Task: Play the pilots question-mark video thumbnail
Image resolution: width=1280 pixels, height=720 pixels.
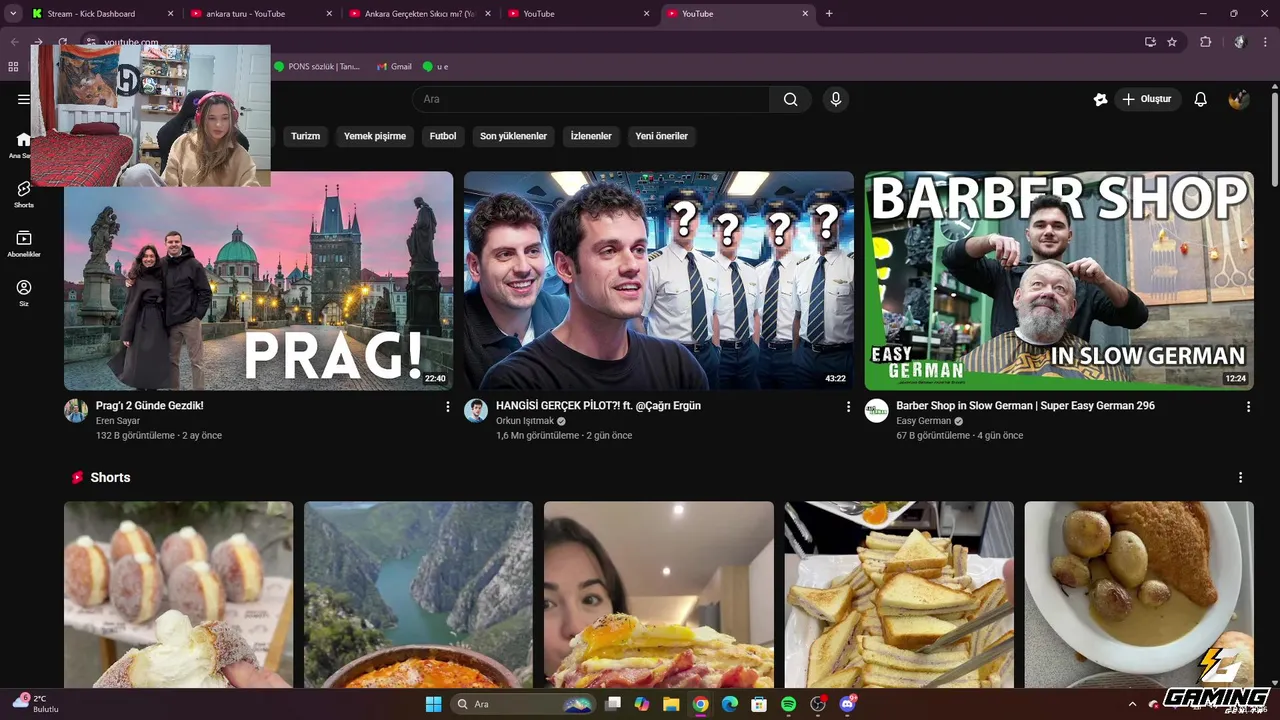Action: pos(659,280)
